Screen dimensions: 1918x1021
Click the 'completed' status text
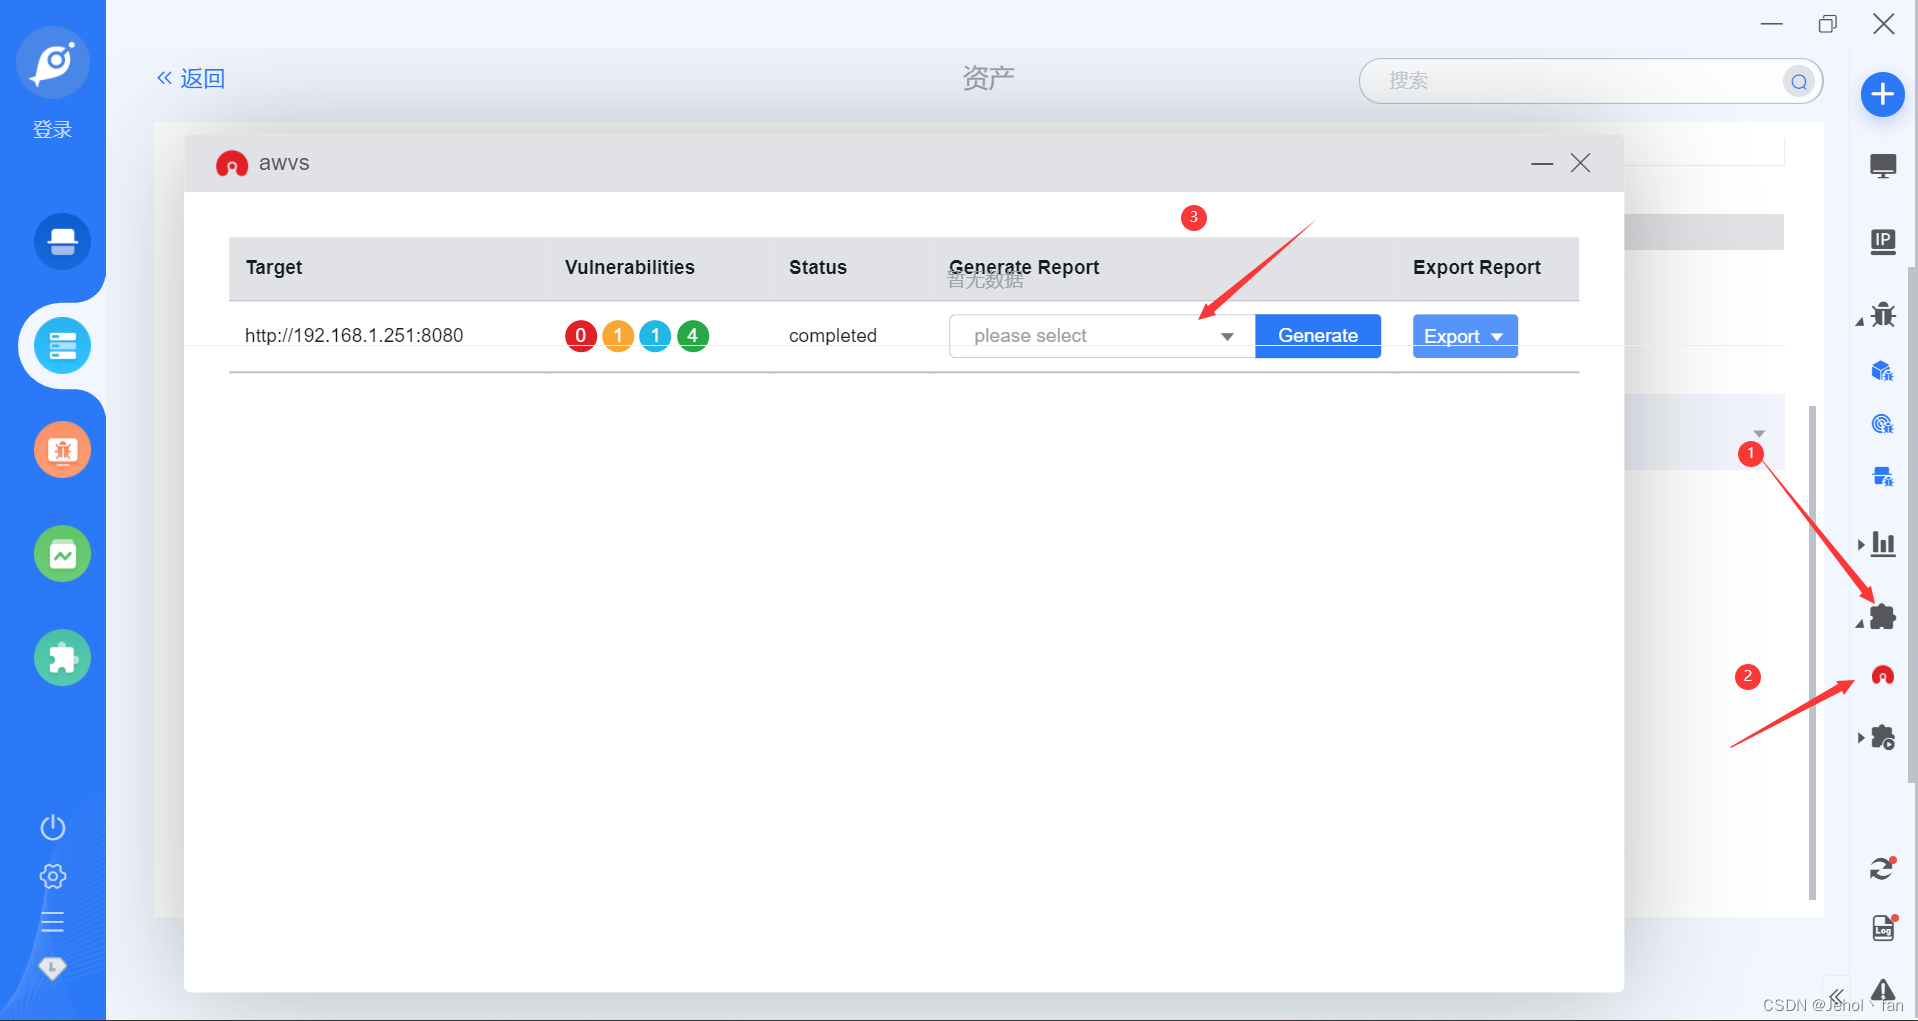pyautogui.click(x=833, y=336)
